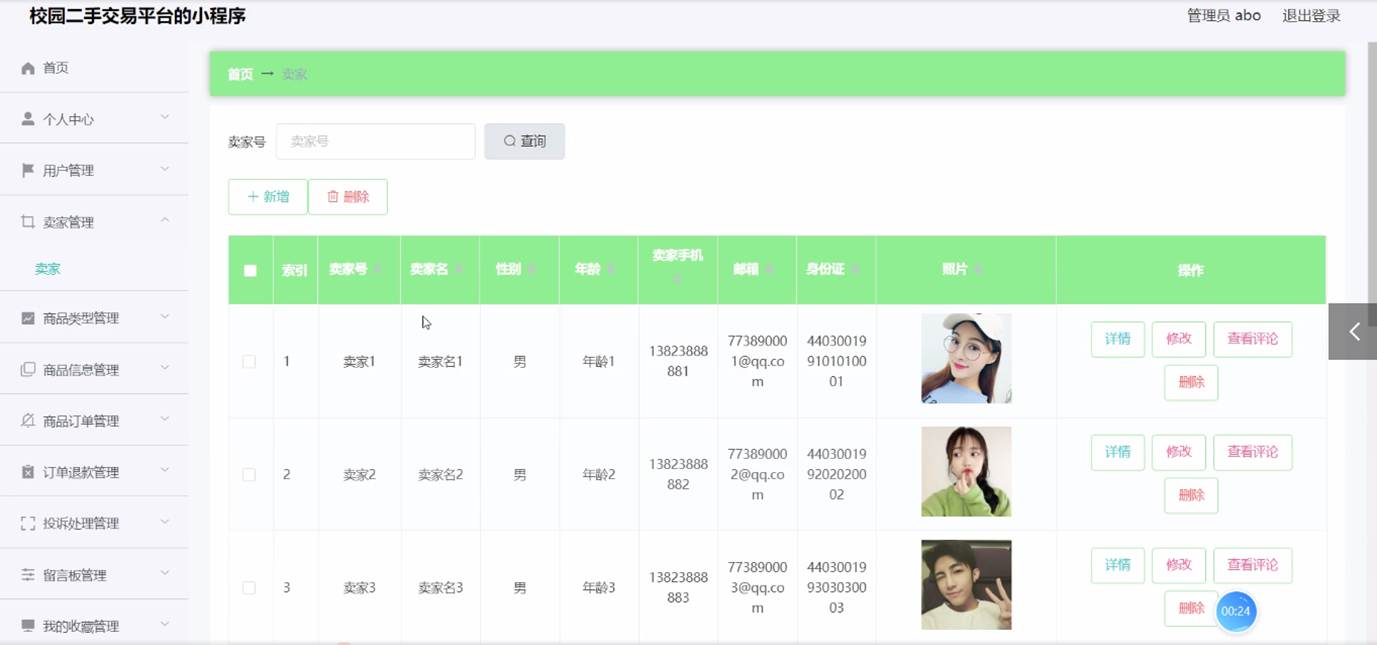Click 查看评论 for row 卖家1
The height and width of the screenshot is (645, 1377).
click(1253, 339)
